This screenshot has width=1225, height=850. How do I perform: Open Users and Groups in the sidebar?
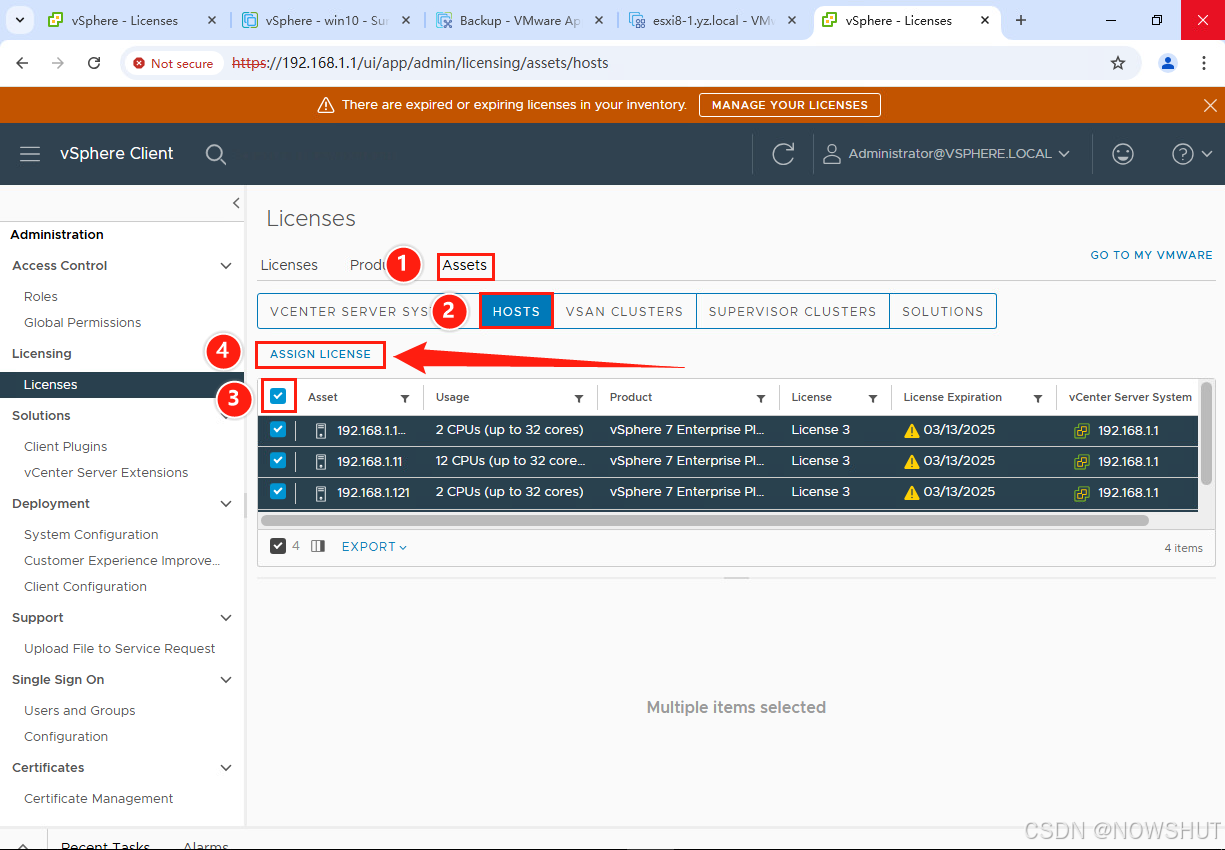click(80, 711)
